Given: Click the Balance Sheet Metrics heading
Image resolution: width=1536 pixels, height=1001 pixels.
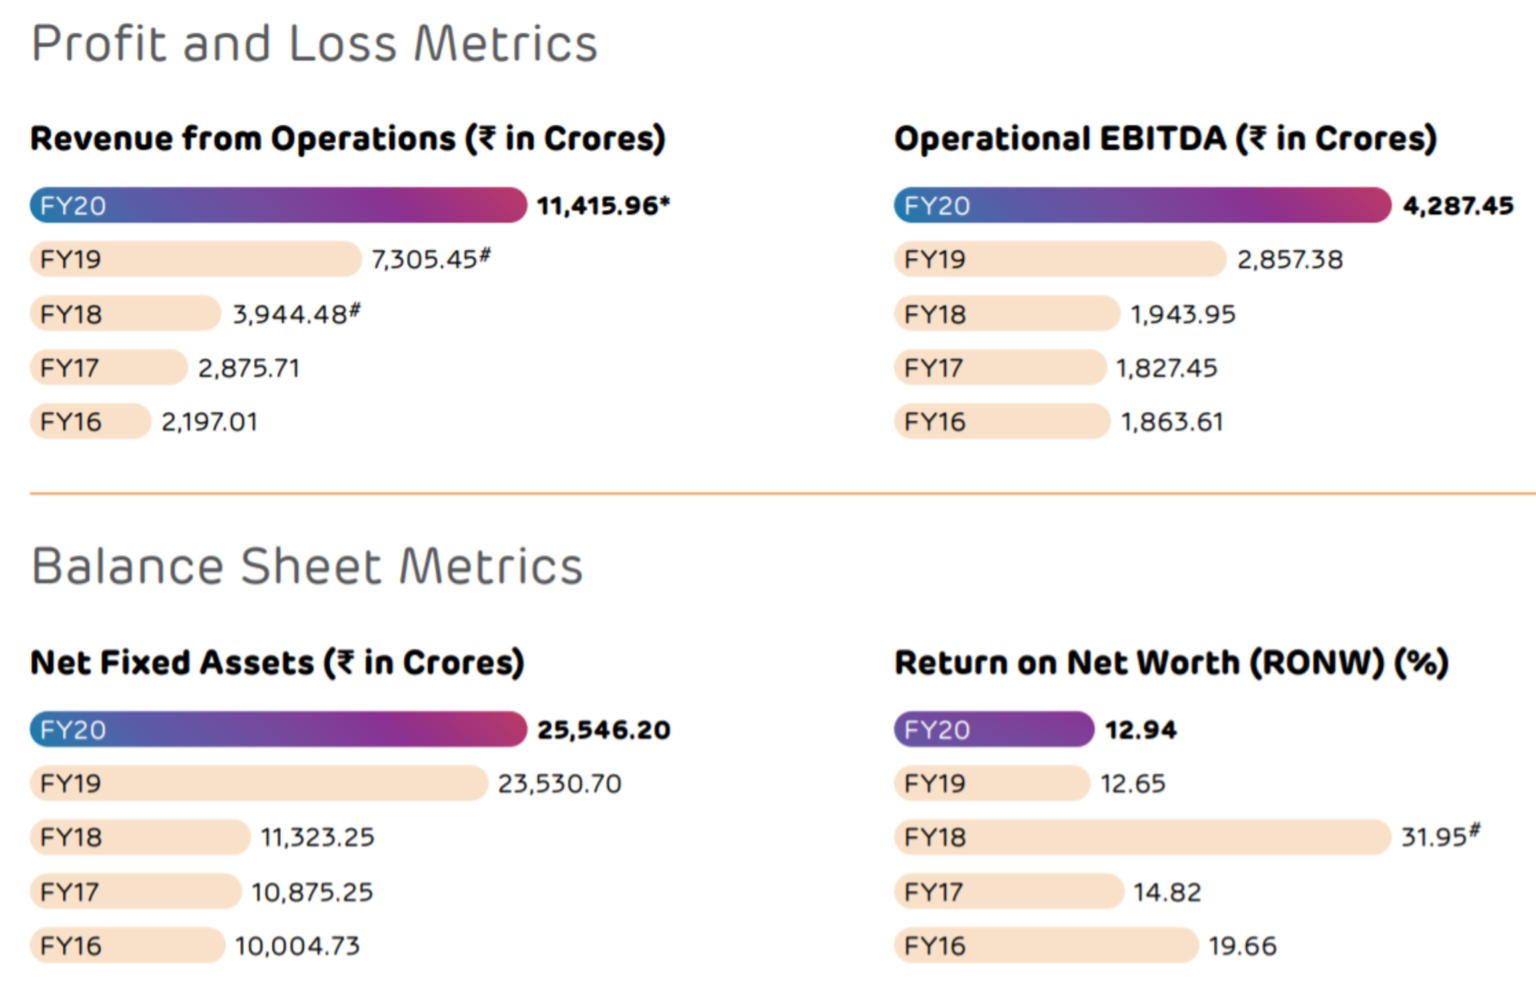Looking at the screenshot, I should click(x=307, y=566).
